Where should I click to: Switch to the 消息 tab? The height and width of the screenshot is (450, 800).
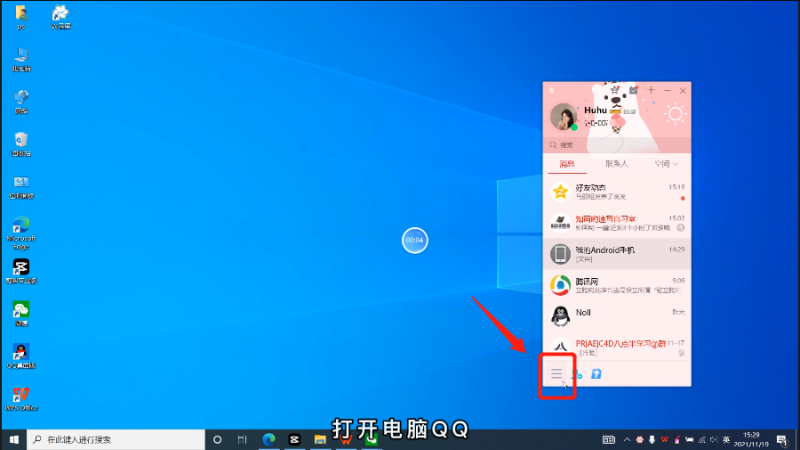click(567, 164)
